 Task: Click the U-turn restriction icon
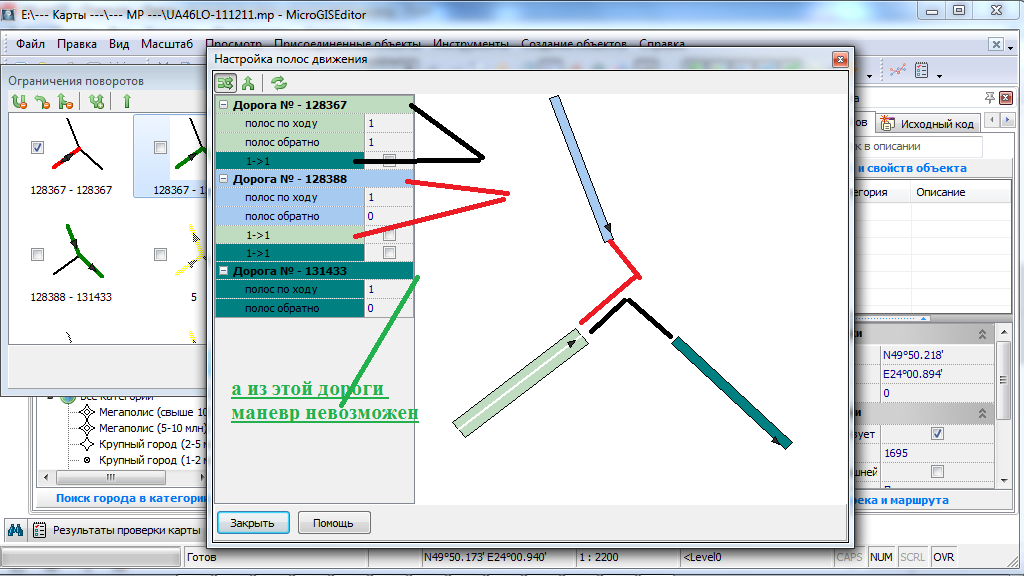coord(19,101)
